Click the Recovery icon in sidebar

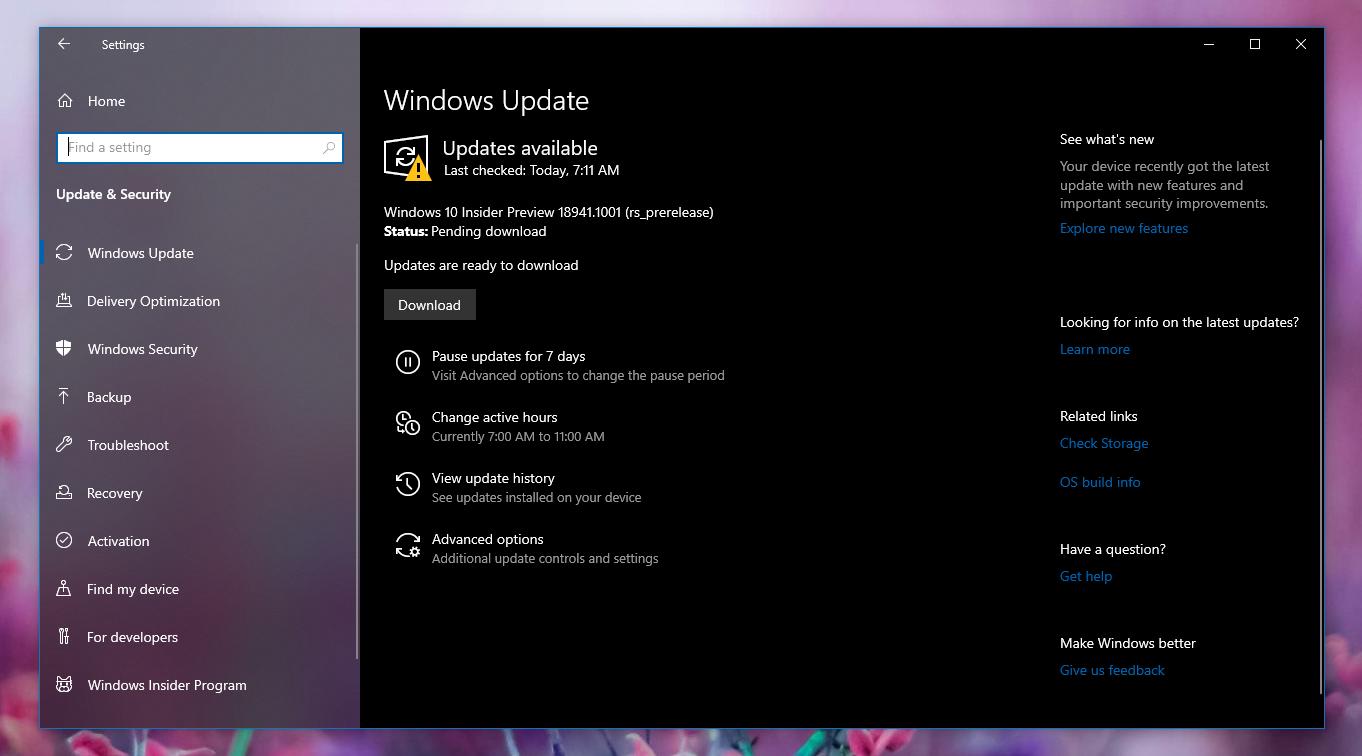pos(65,493)
